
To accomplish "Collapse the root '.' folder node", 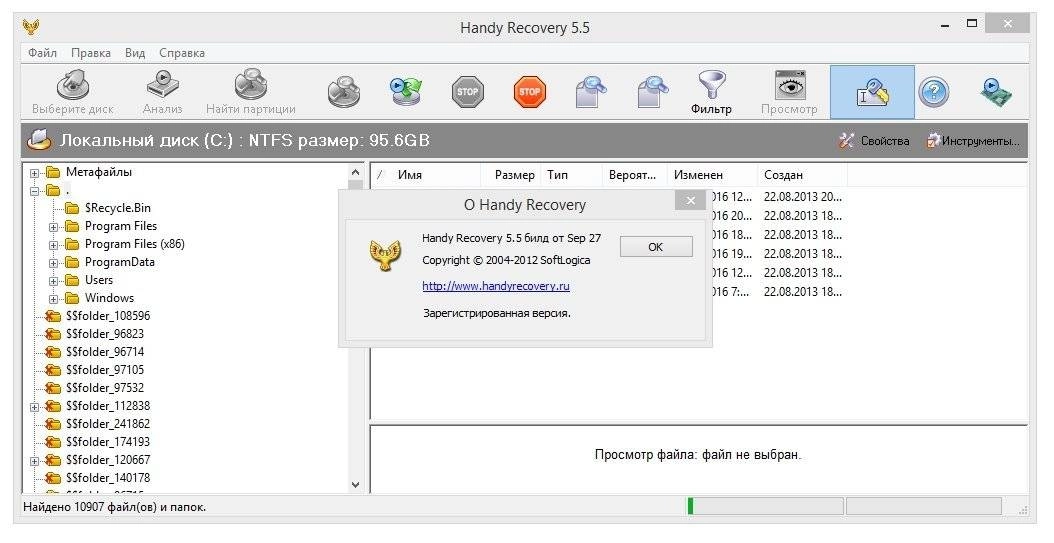I will 34,192.
